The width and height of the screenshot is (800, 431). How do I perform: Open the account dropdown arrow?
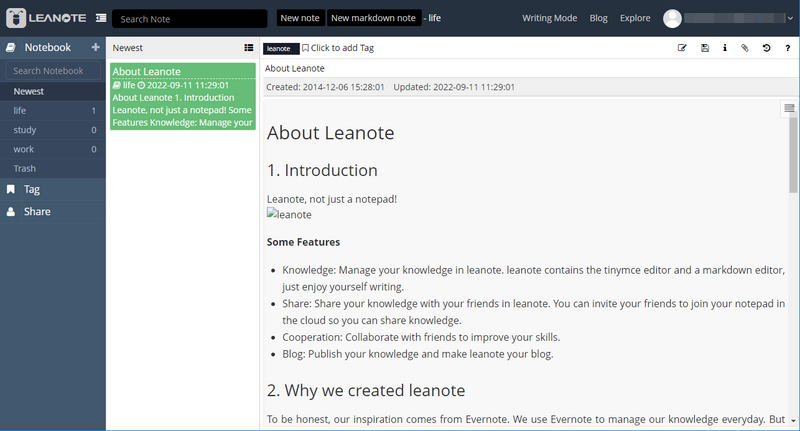790,18
